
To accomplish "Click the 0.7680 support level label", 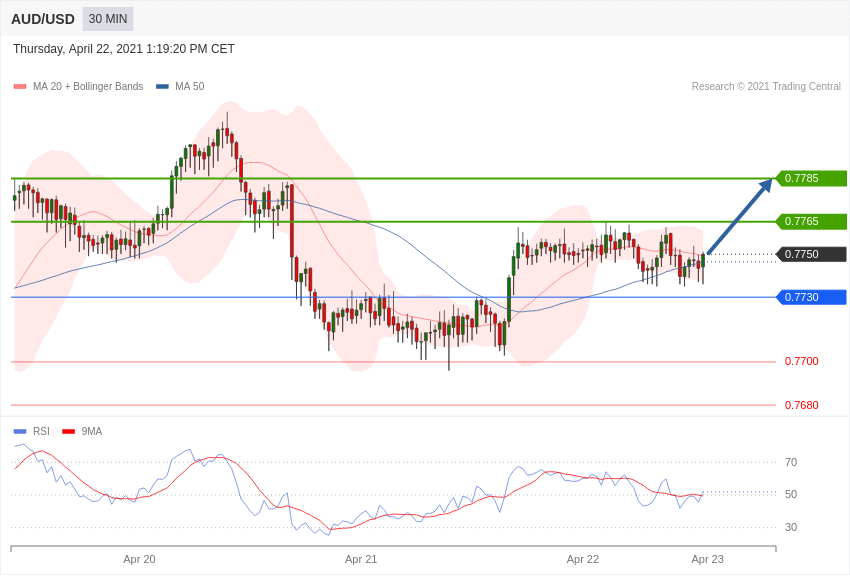I will coord(802,405).
